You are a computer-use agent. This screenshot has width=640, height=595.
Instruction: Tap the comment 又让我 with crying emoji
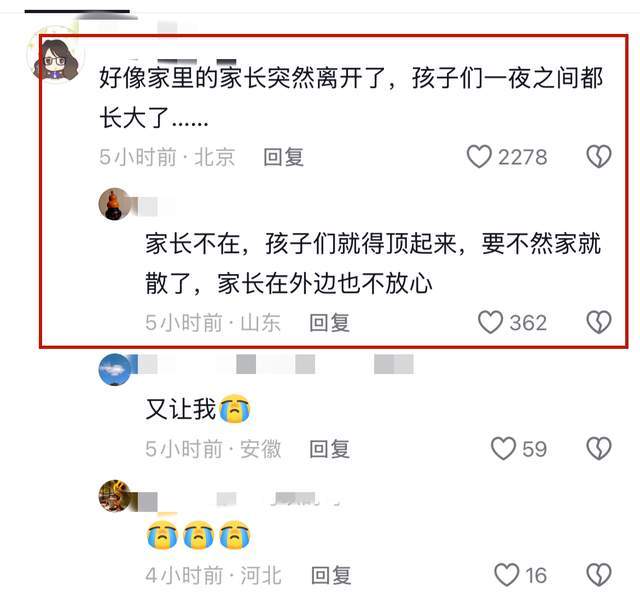tap(198, 409)
